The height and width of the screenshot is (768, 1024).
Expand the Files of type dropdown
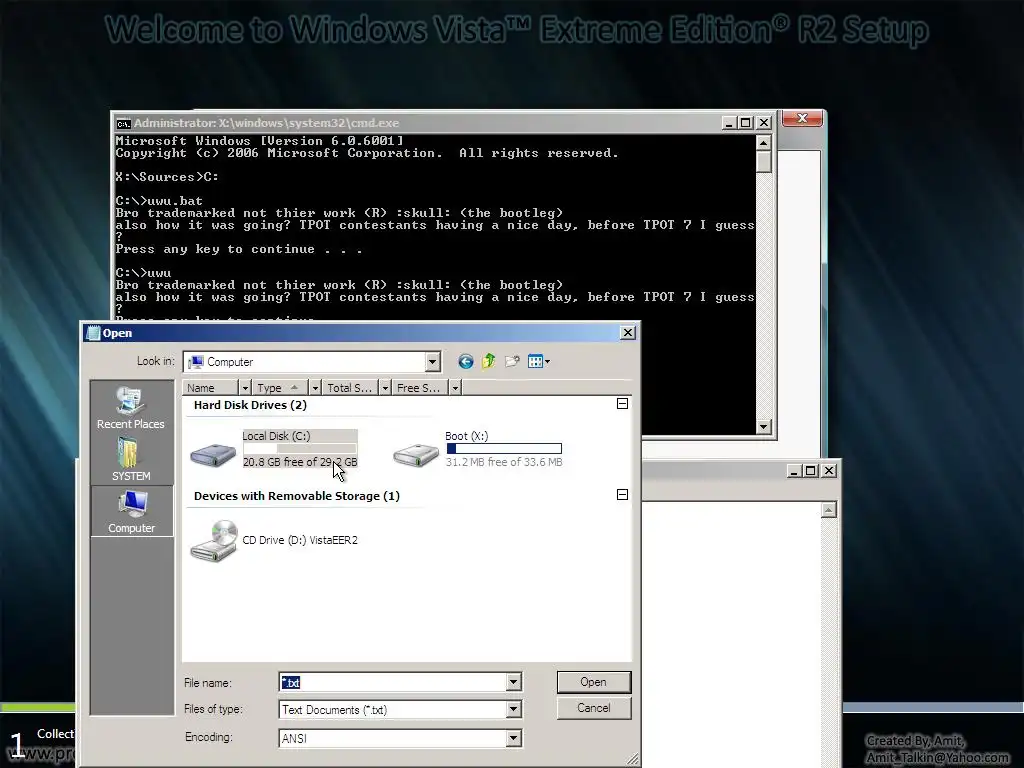point(513,709)
